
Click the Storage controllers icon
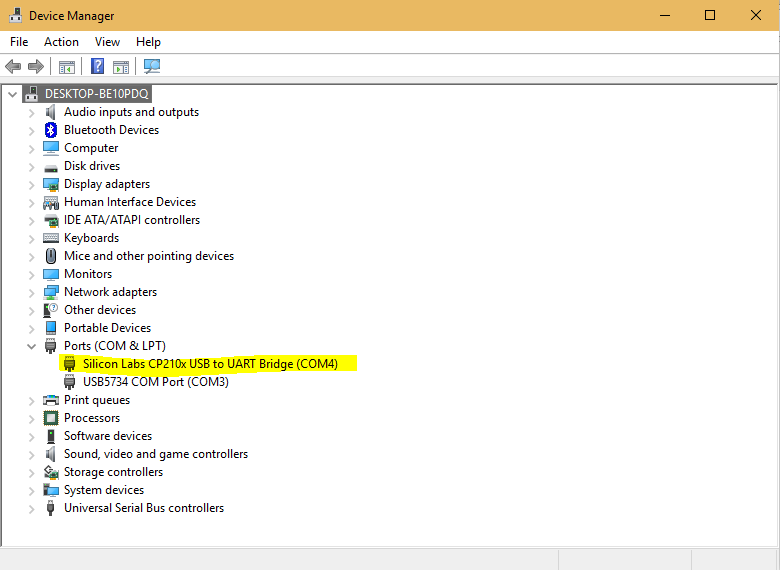(x=51, y=472)
